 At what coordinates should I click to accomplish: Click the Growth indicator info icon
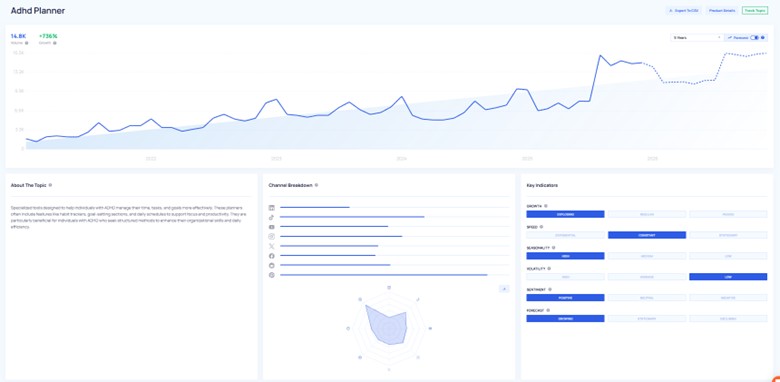pyautogui.click(x=546, y=206)
